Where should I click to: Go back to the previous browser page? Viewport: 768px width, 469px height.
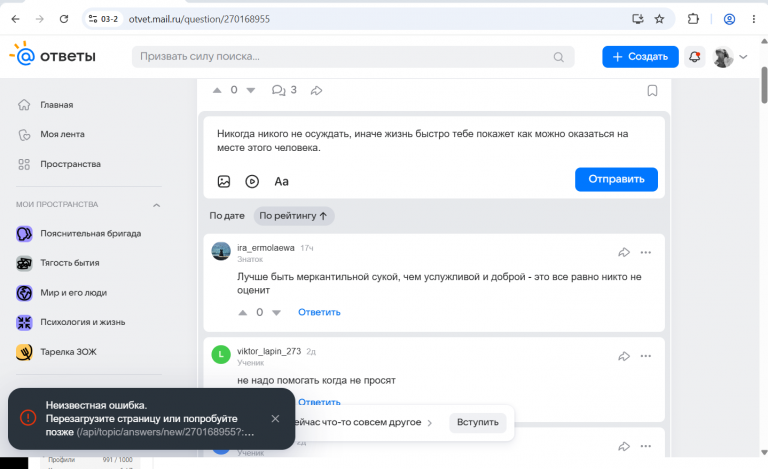[x=16, y=19]
